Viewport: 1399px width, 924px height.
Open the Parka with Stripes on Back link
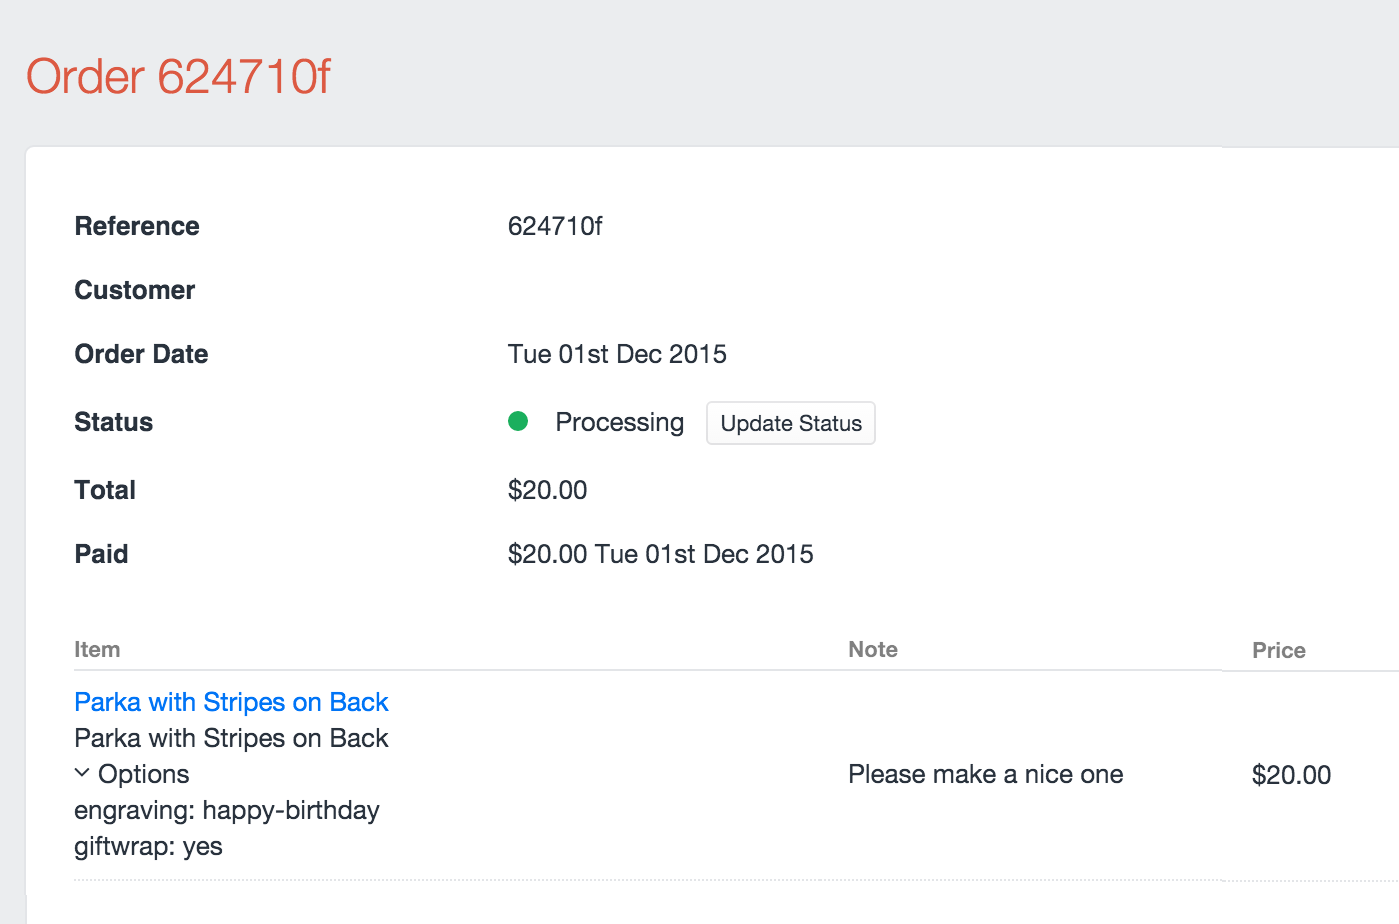click(231, 702)
